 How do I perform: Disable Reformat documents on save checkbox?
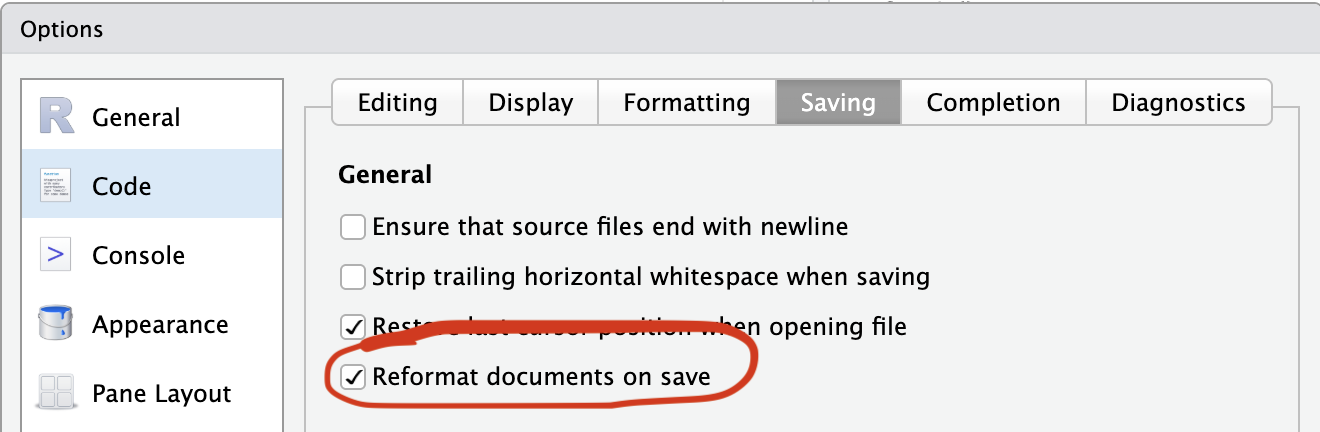(353, 377)
